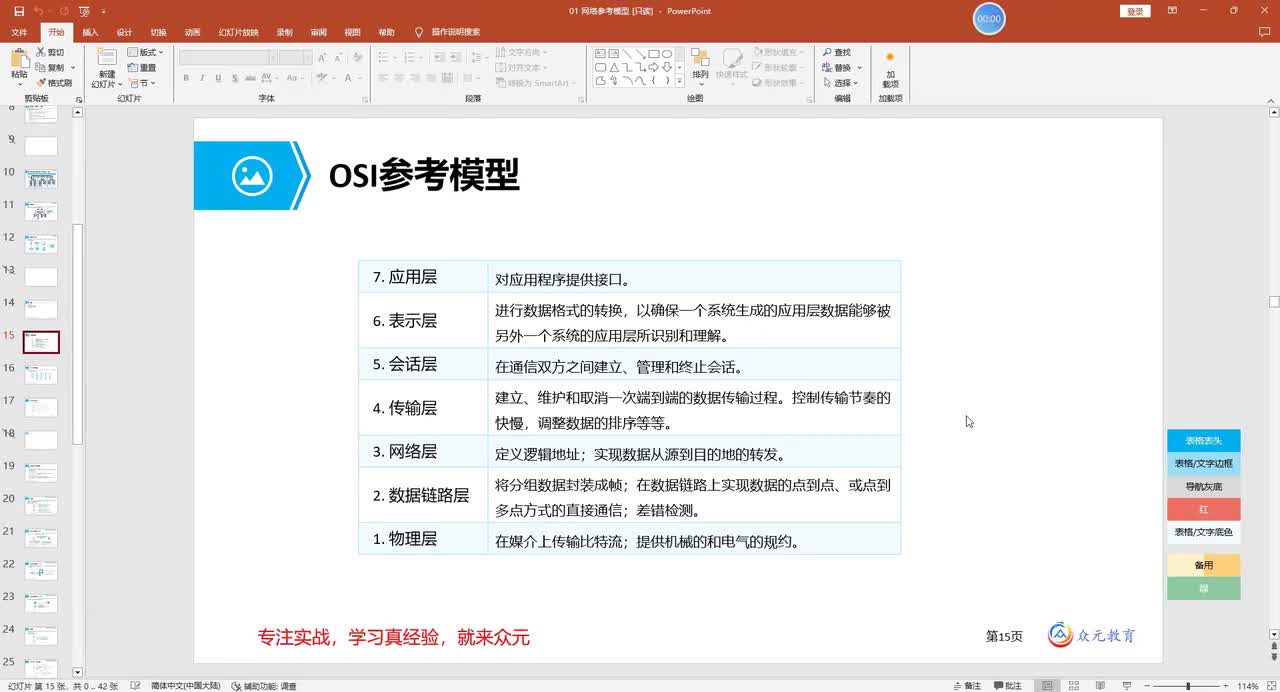Open the 替换 (Replace) dropdown
This screenshot has width=1280, height=692.
tap(842, 67)
